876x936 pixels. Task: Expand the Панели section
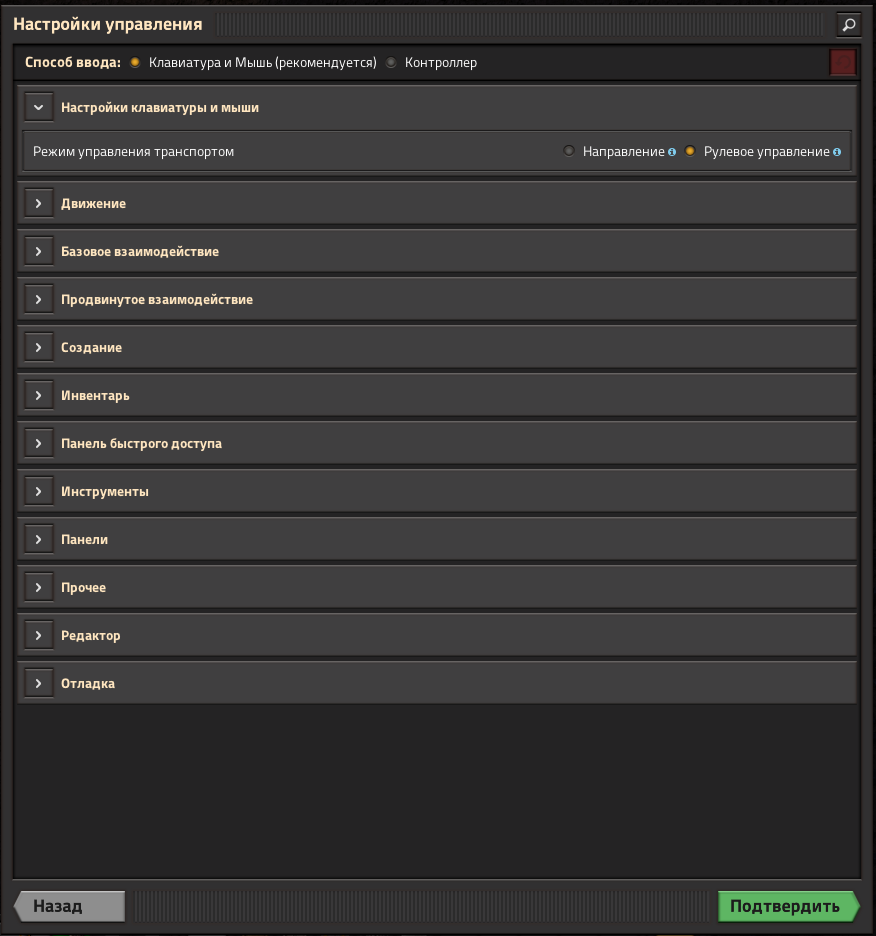[x=39, y=539]
